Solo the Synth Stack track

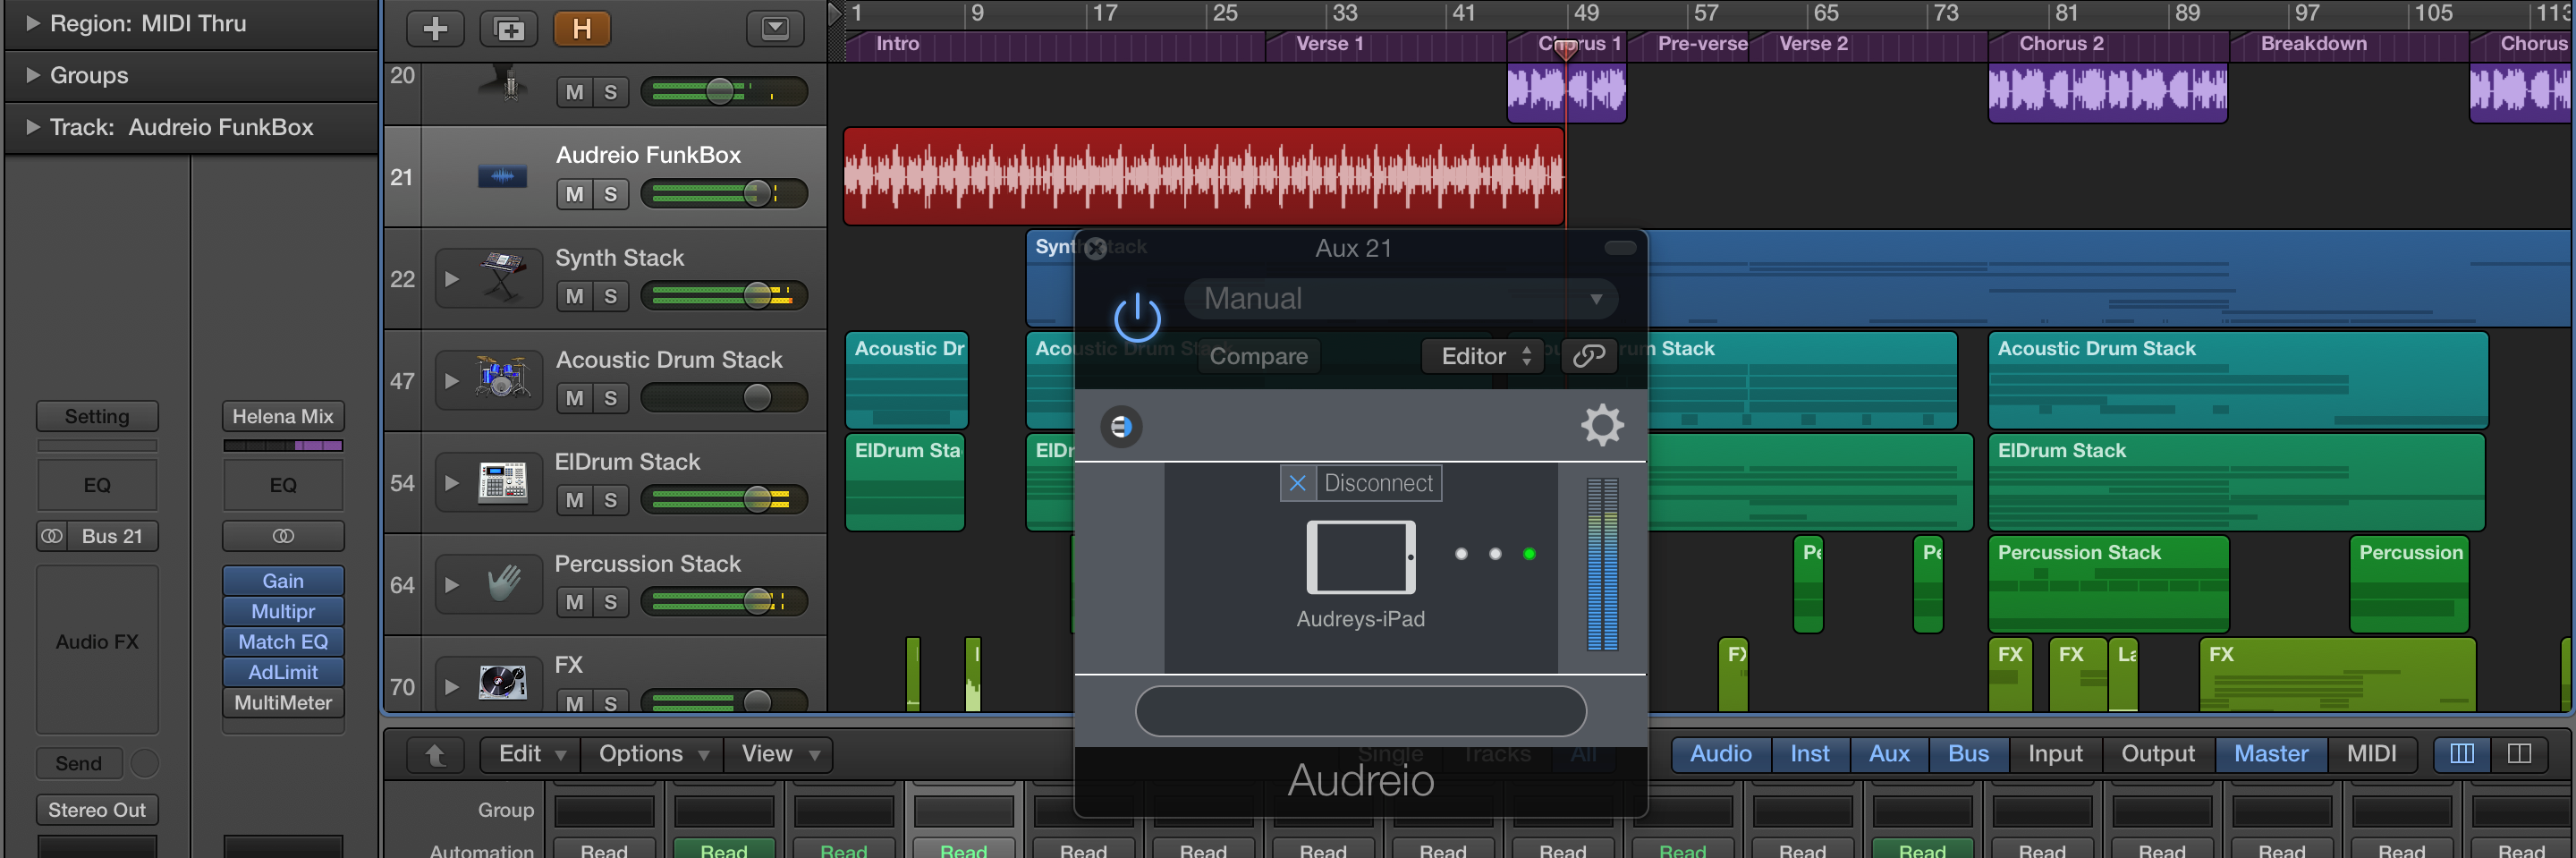610,296
